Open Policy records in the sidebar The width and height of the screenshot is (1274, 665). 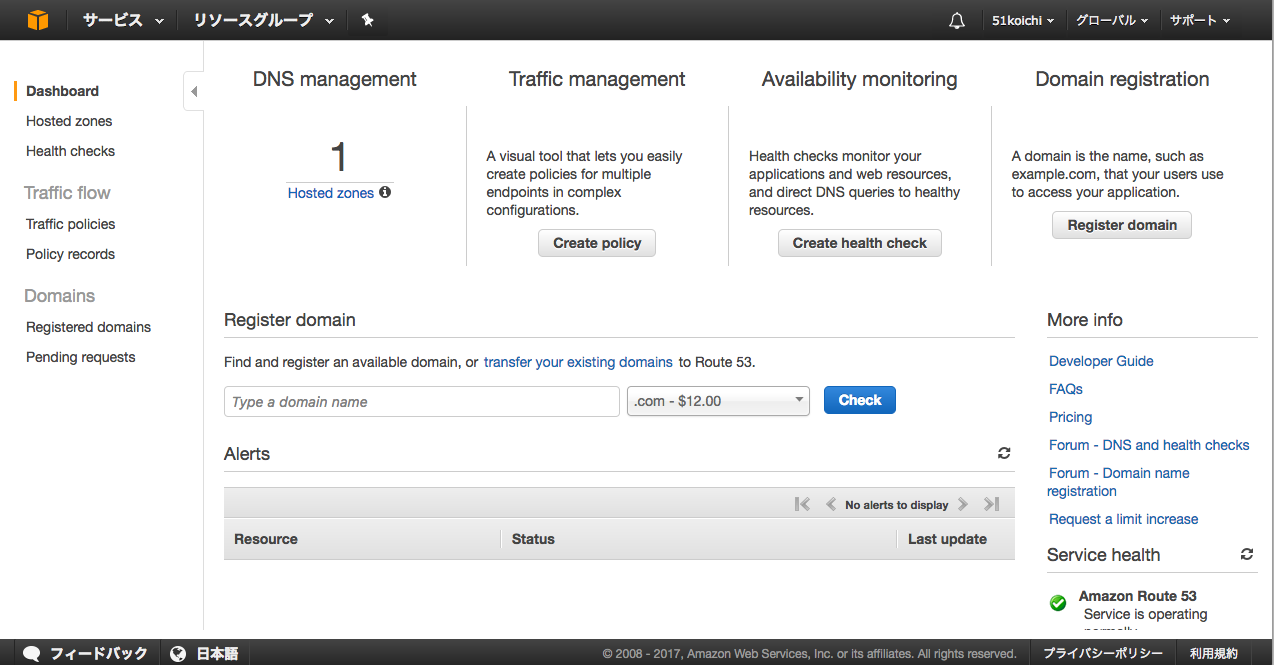(x=70, y=254)
